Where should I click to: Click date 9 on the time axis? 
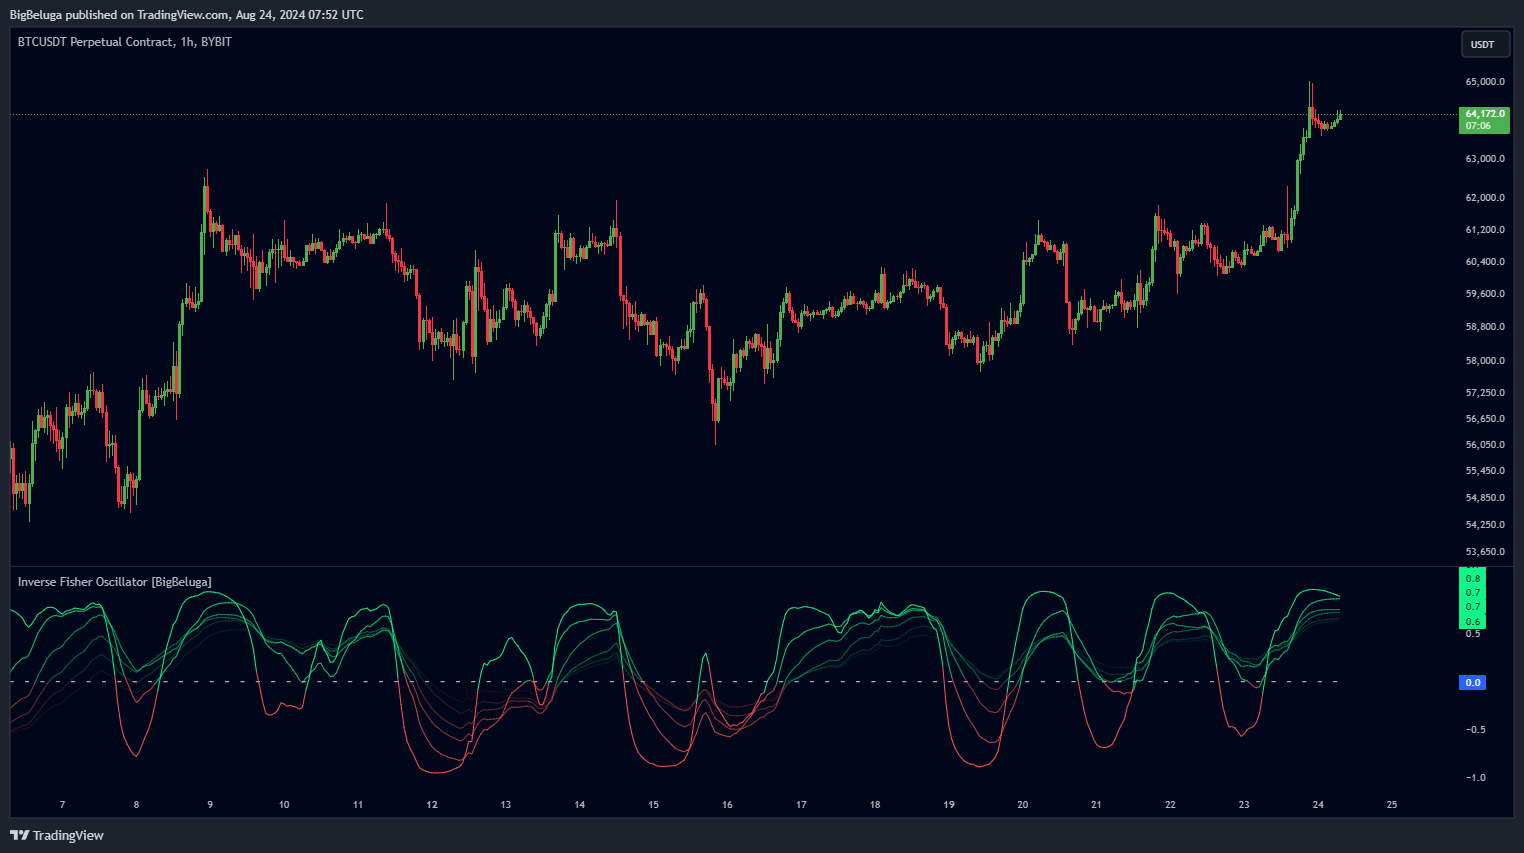coord(210,804)
